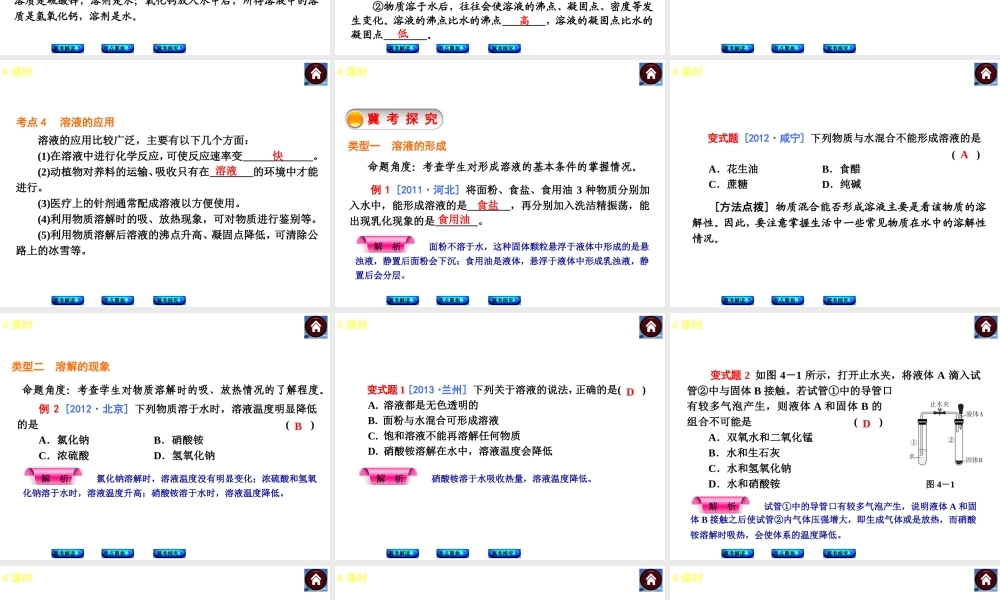This screenshot has width=1000, height=600.
Task: Click option D. 硝酸铵溶解在水中，溶液温度会降低
Action: click(460, 451)
